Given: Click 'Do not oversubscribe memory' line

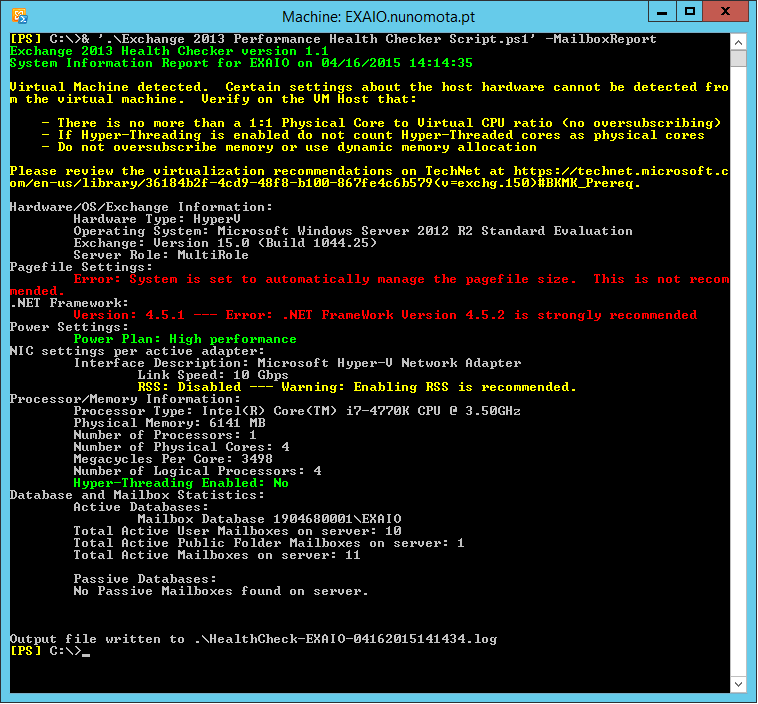Looking at the screenshot, I should point(289,147).
